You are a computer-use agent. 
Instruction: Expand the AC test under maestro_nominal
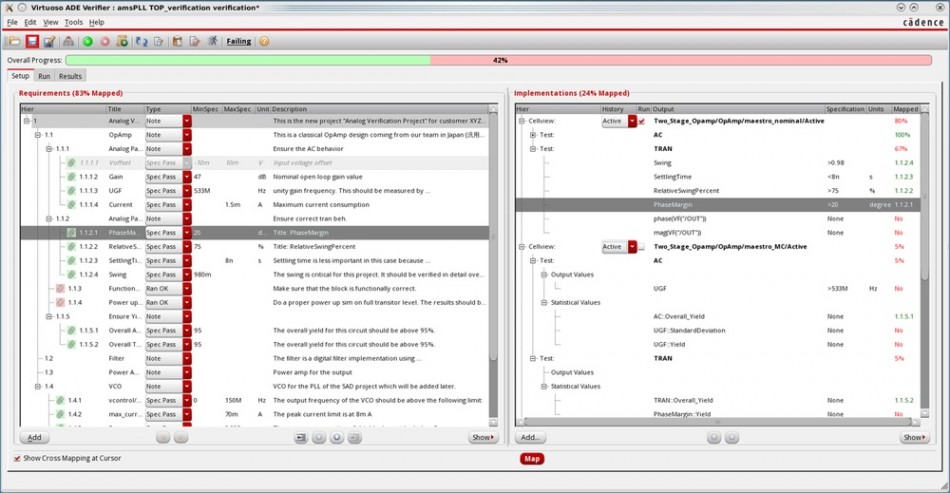(533, 135)
